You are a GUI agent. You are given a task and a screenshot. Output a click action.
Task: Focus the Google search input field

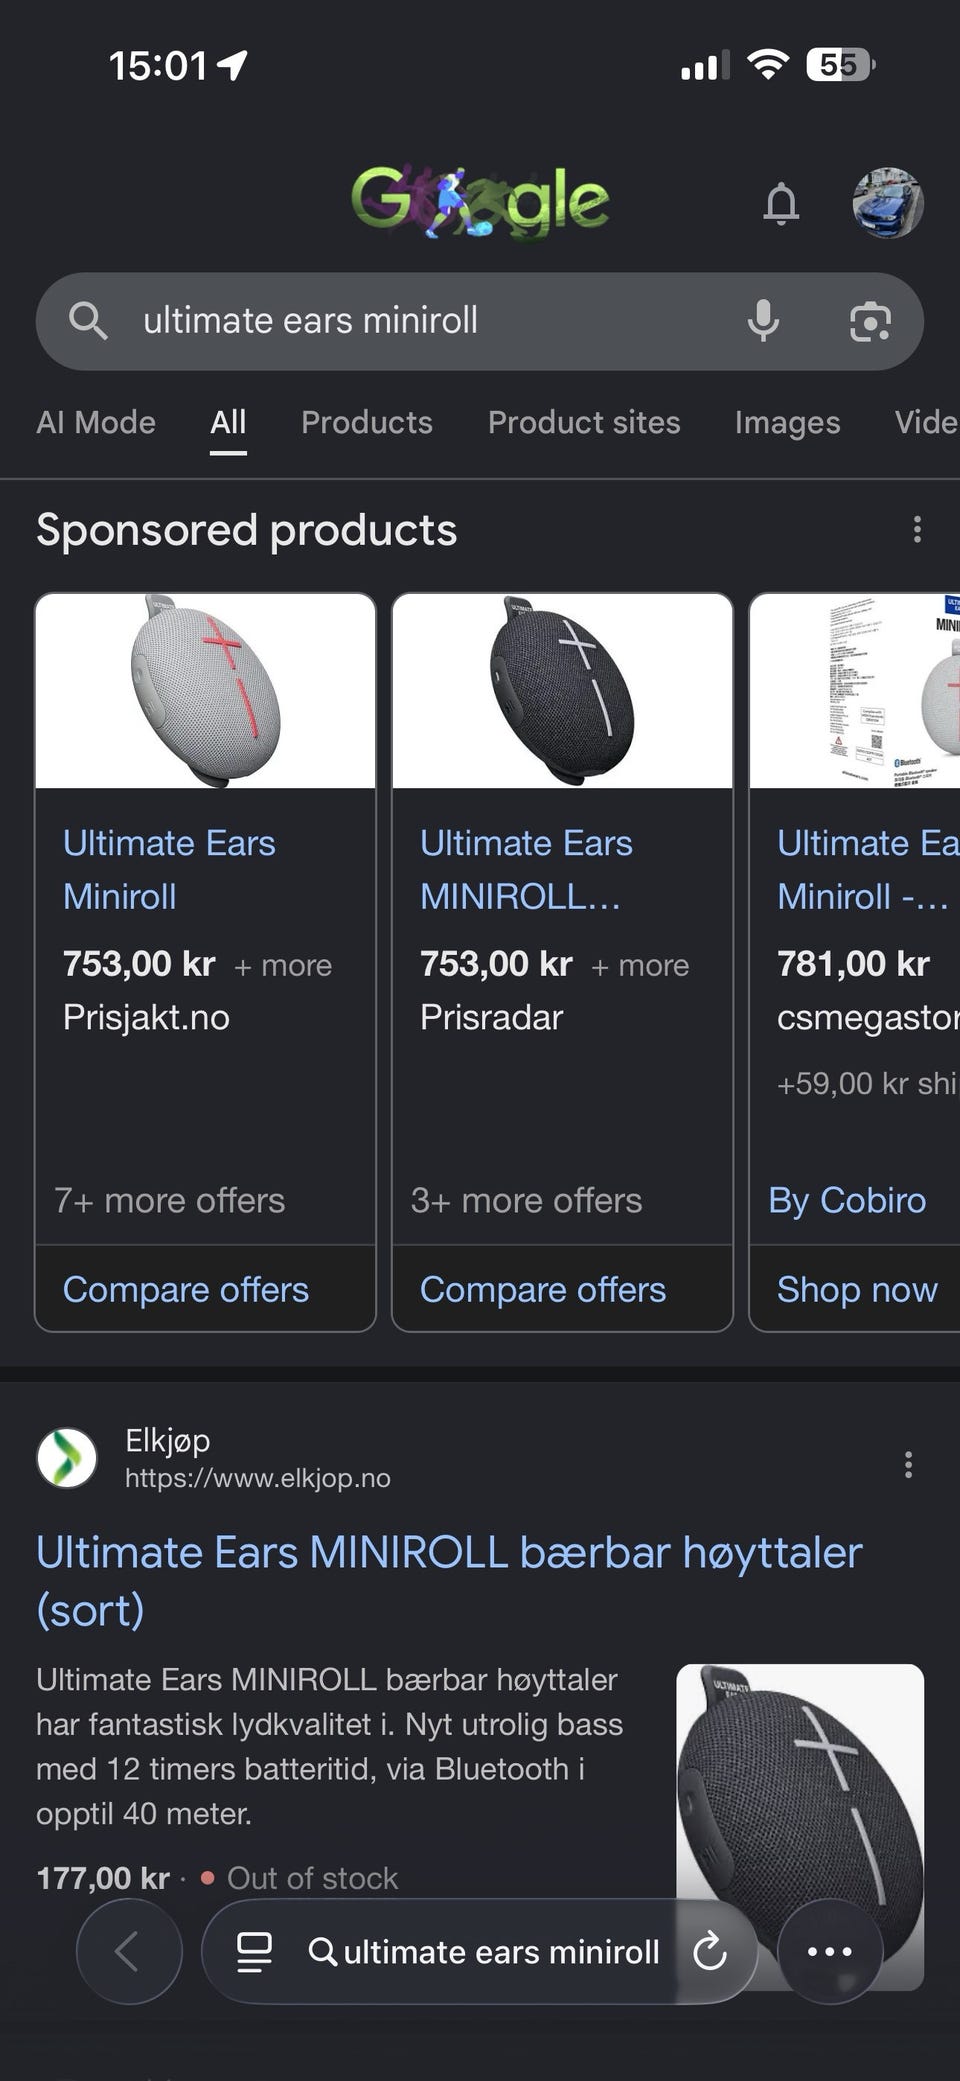tap(430, 321)
